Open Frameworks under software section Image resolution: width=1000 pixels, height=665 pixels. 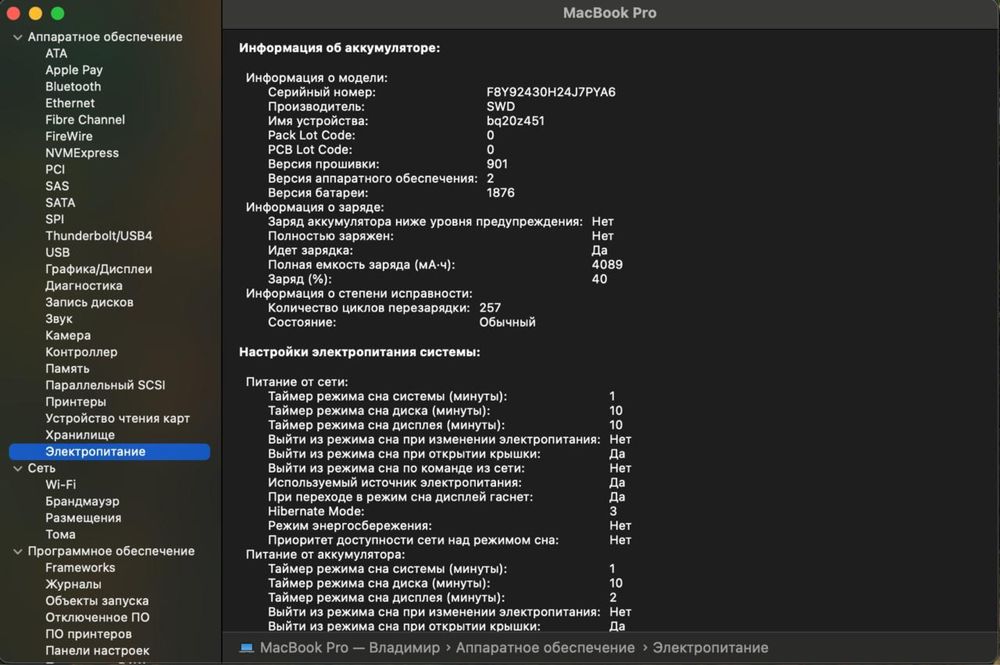80,567
